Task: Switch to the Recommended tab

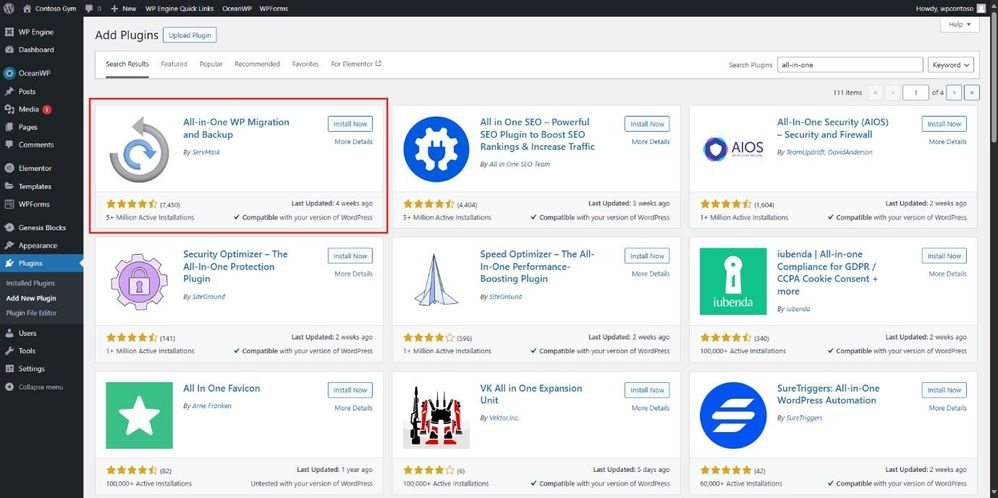Action: point(257,64)
